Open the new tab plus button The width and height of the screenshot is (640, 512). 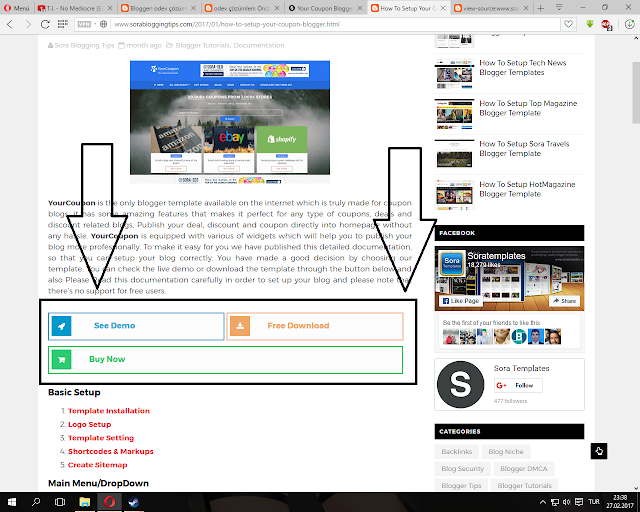click(x=540, y=8)
